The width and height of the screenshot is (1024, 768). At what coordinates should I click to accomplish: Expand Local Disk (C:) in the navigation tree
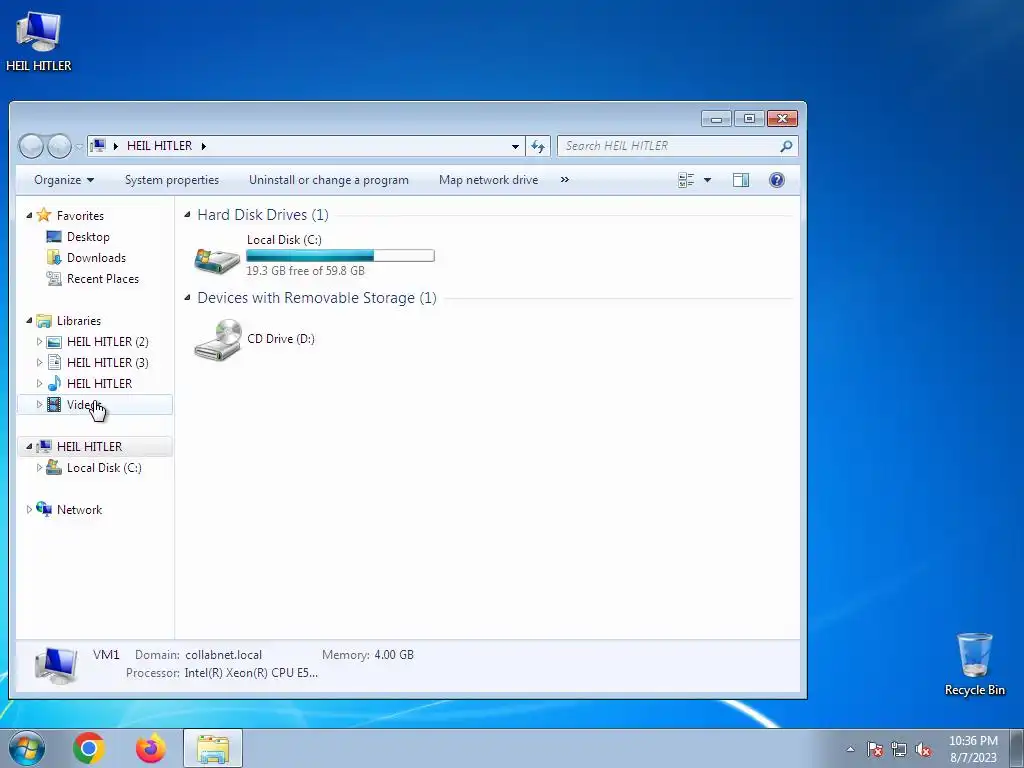pos(39,467)
